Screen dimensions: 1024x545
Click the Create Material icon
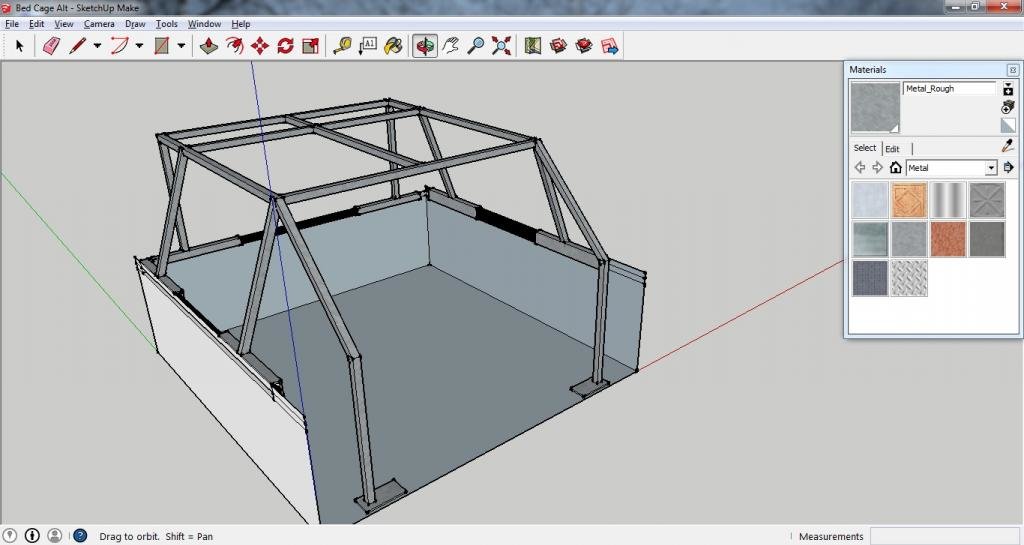pyautogui.click(x=1008, y=106)
